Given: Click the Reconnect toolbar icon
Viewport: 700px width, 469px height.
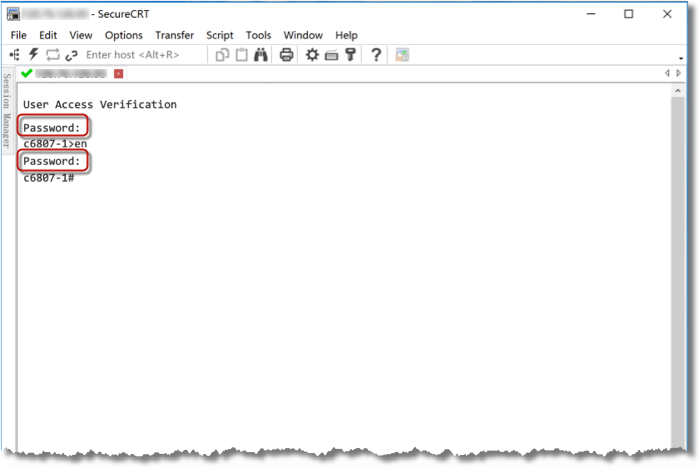Looking at the screenshot, I should coord(53,55).
